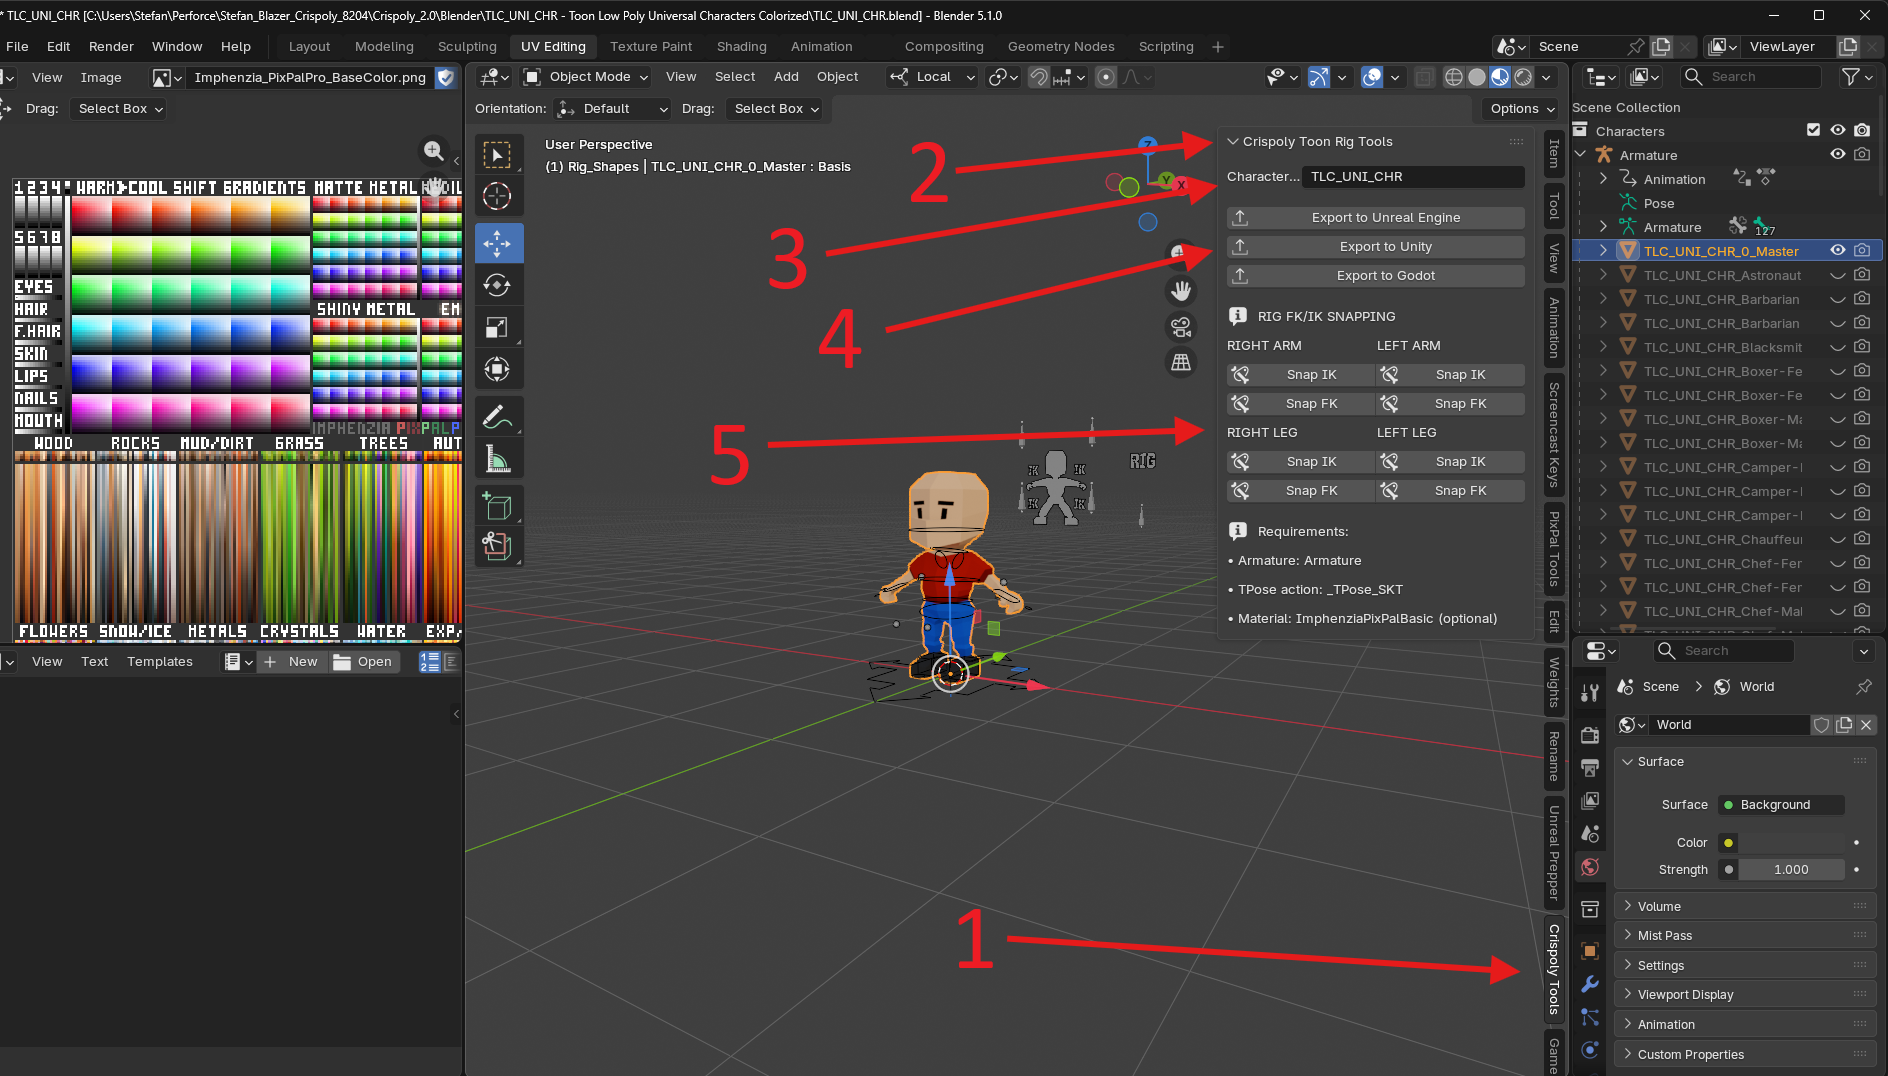Click Open in the text editor header

pos(364,662)
